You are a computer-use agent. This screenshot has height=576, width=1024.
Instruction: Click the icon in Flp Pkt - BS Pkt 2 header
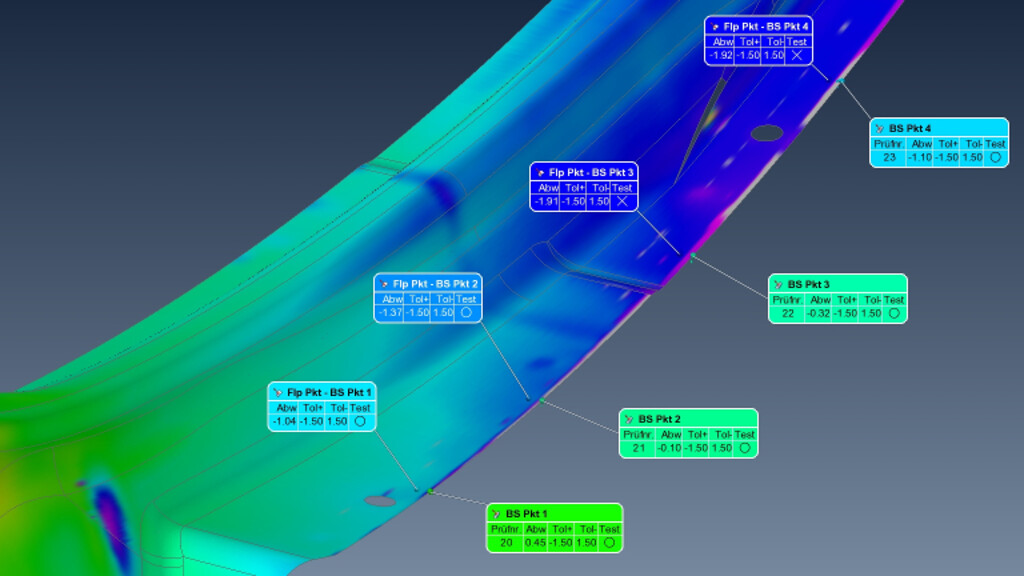384,284
